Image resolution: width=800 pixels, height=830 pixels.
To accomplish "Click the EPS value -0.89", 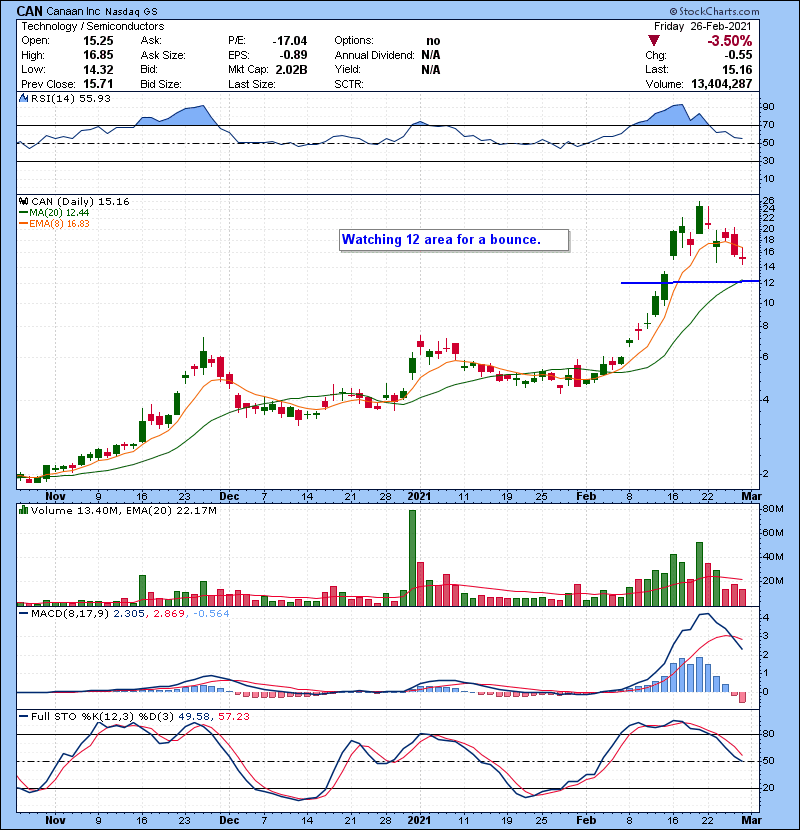I will point(293,55).
